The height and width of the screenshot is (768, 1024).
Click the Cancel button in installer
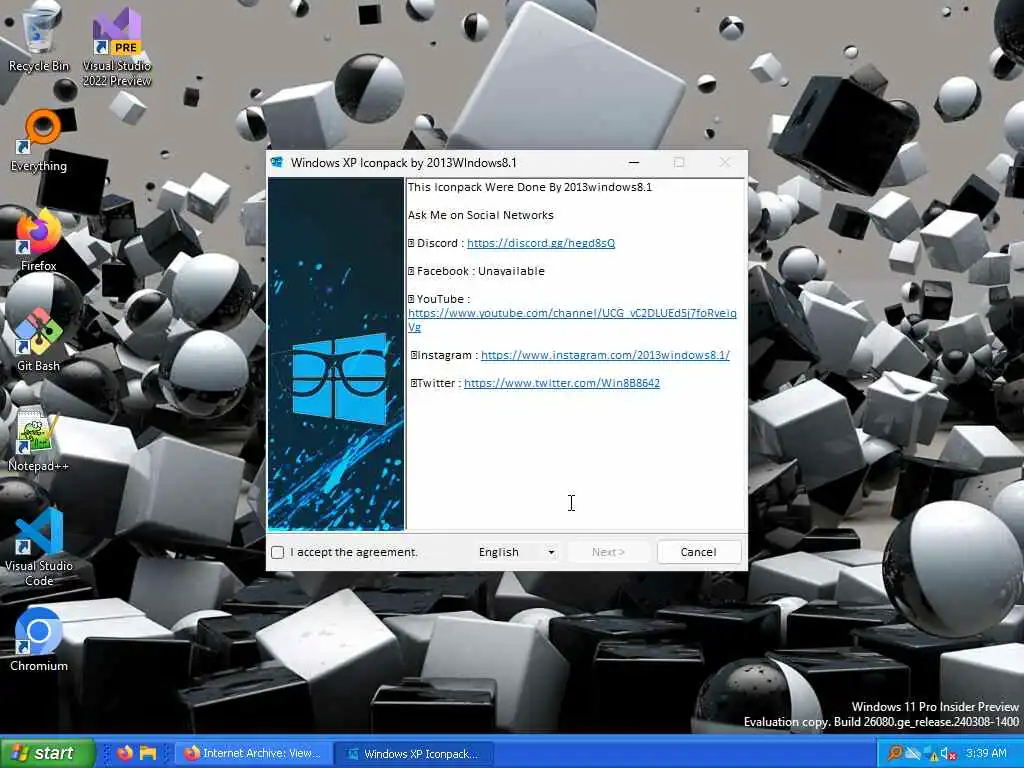point(699,552)
